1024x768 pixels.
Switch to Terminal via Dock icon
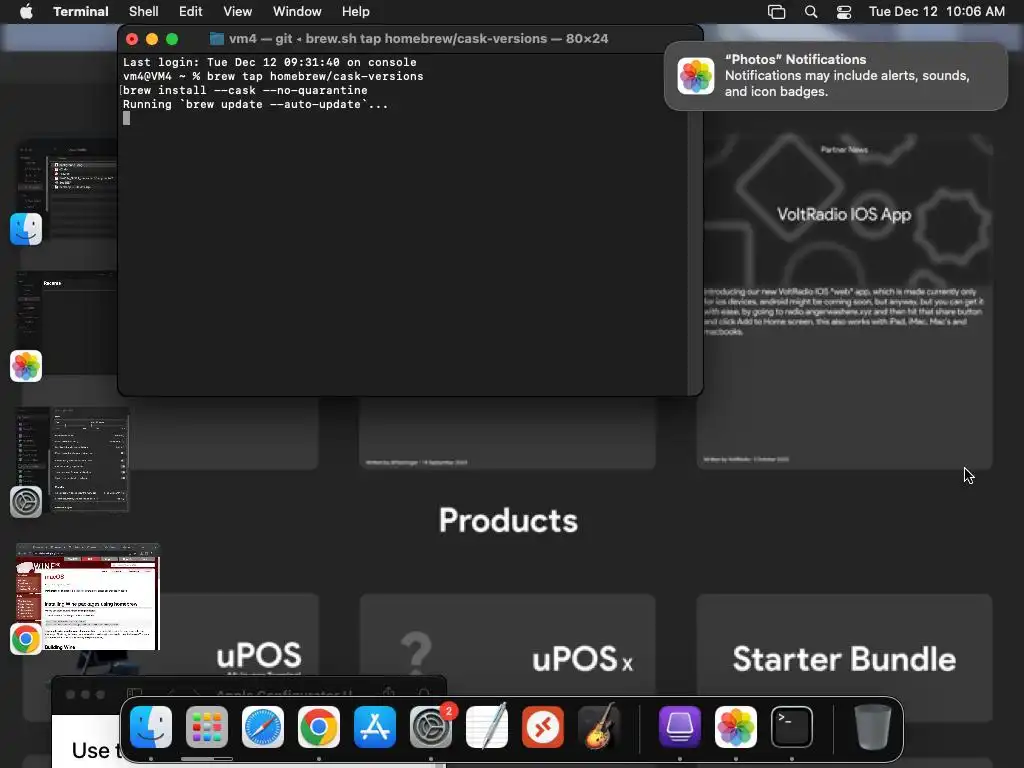[792, 727]
